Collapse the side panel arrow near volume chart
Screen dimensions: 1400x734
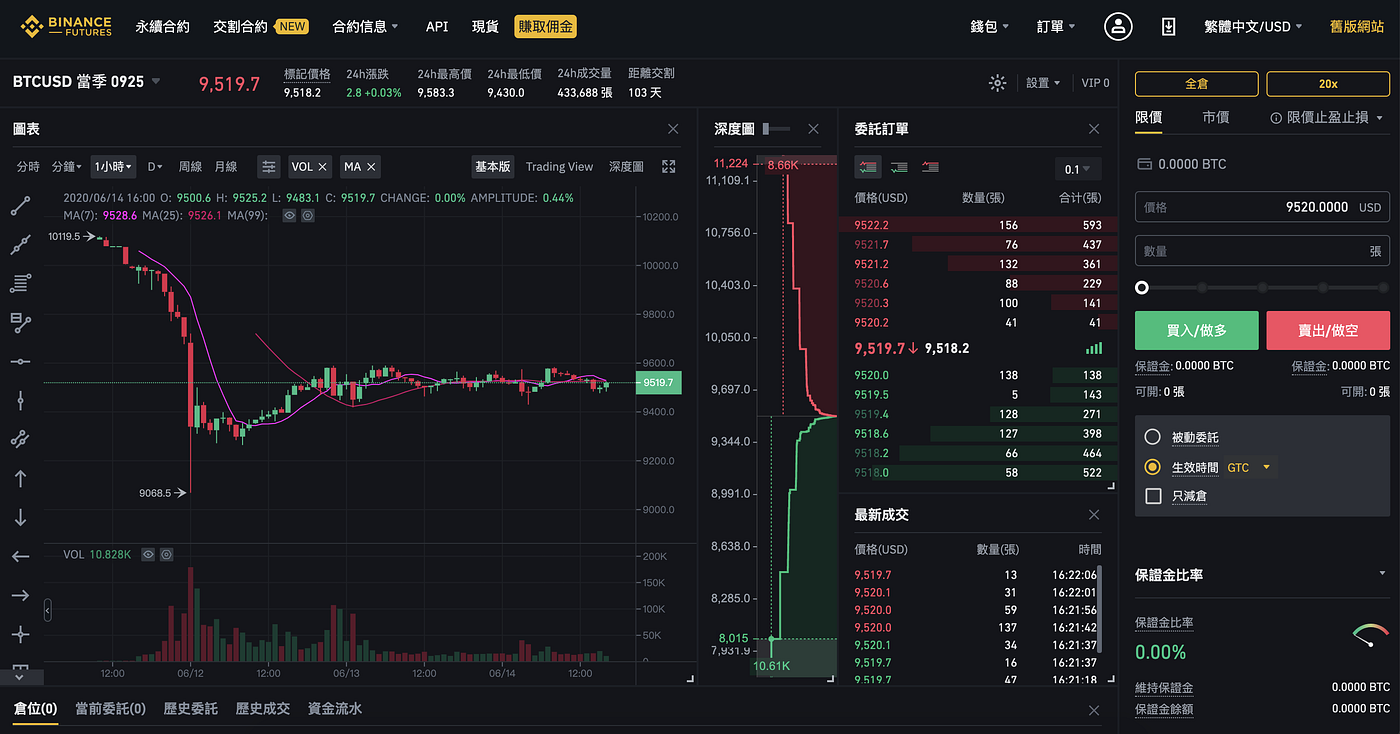point(48,610)
